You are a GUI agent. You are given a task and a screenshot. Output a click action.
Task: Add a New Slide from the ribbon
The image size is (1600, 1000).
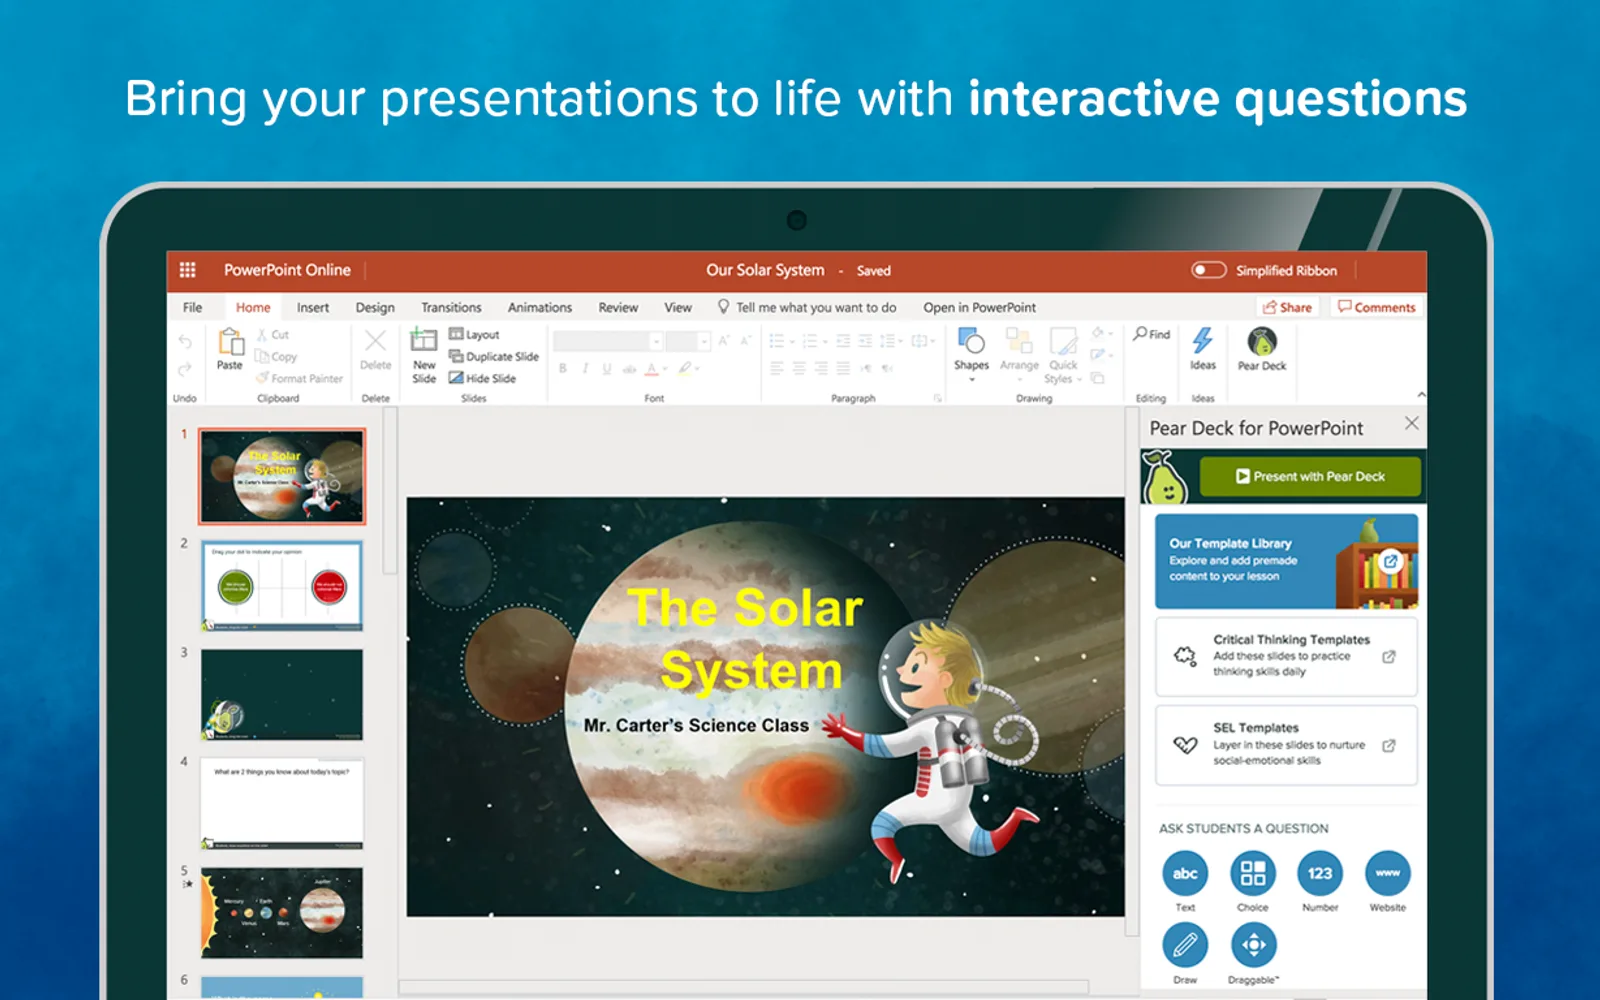pyautogui.click(x=424, y=357)
